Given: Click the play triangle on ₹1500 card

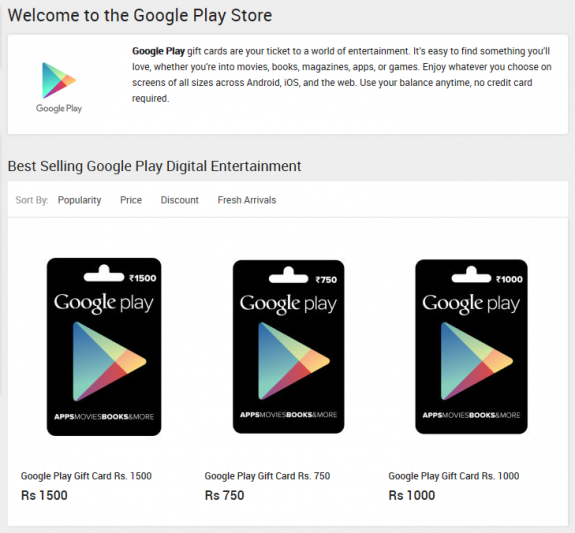Looking at the screenshot, I should click(x=109, y=361).
